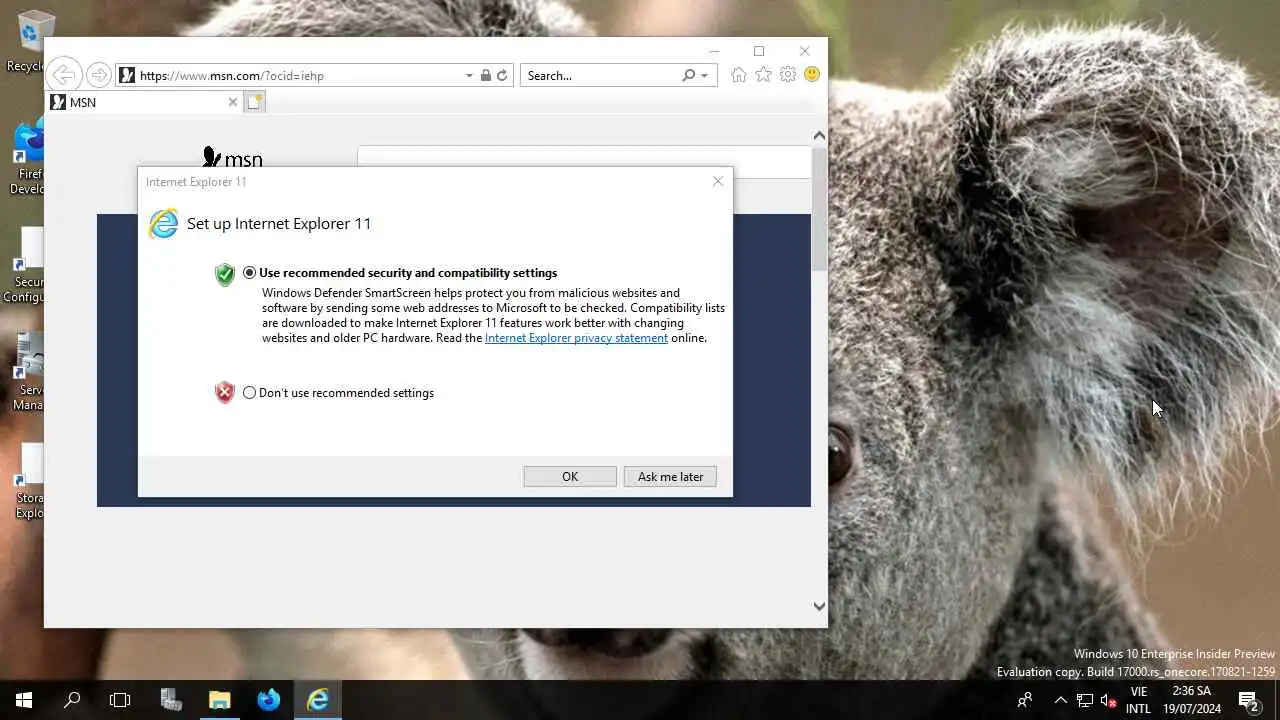Minimize the Internet Explorer window
This screenshot has width=1280, height=720.
[x=714, y=51]
